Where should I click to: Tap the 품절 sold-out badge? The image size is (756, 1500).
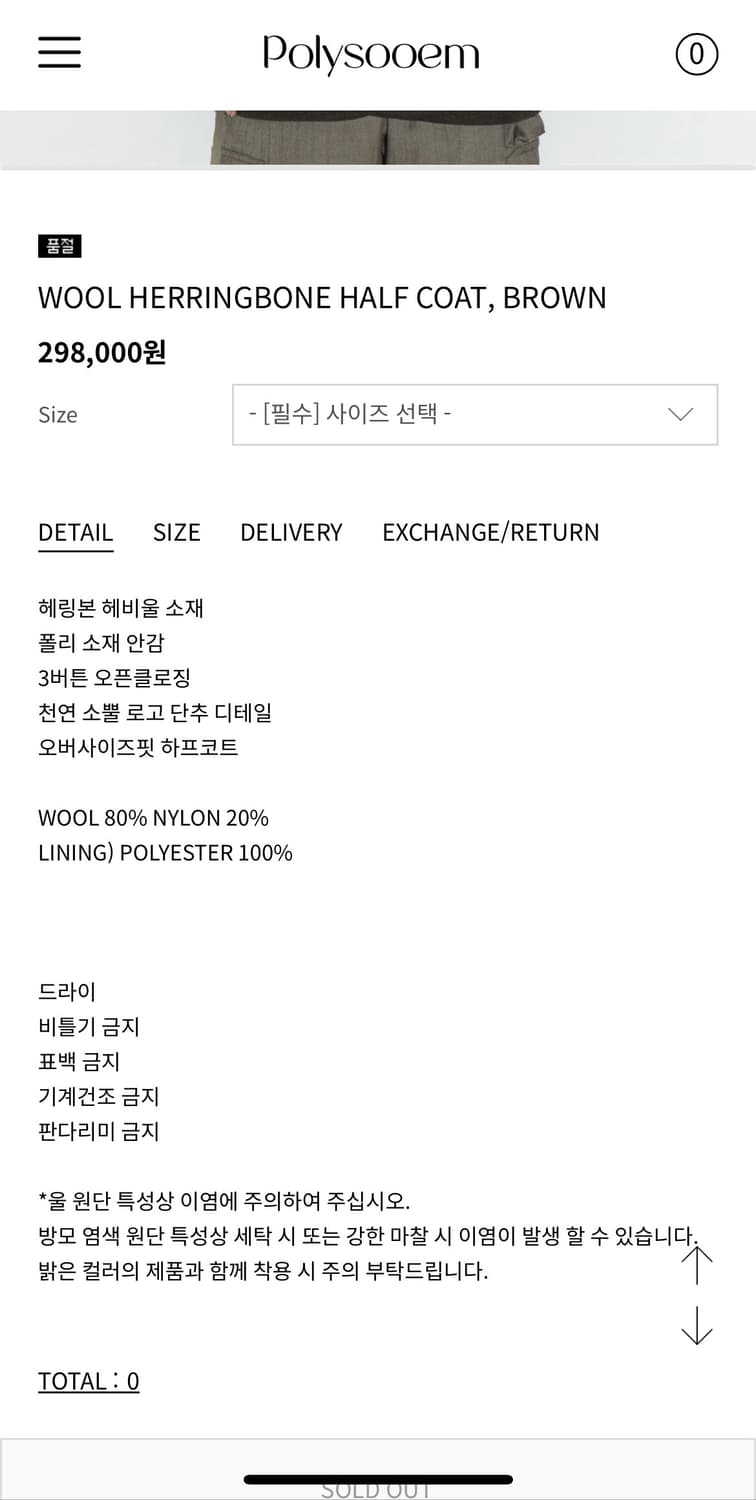coord(59,246)
